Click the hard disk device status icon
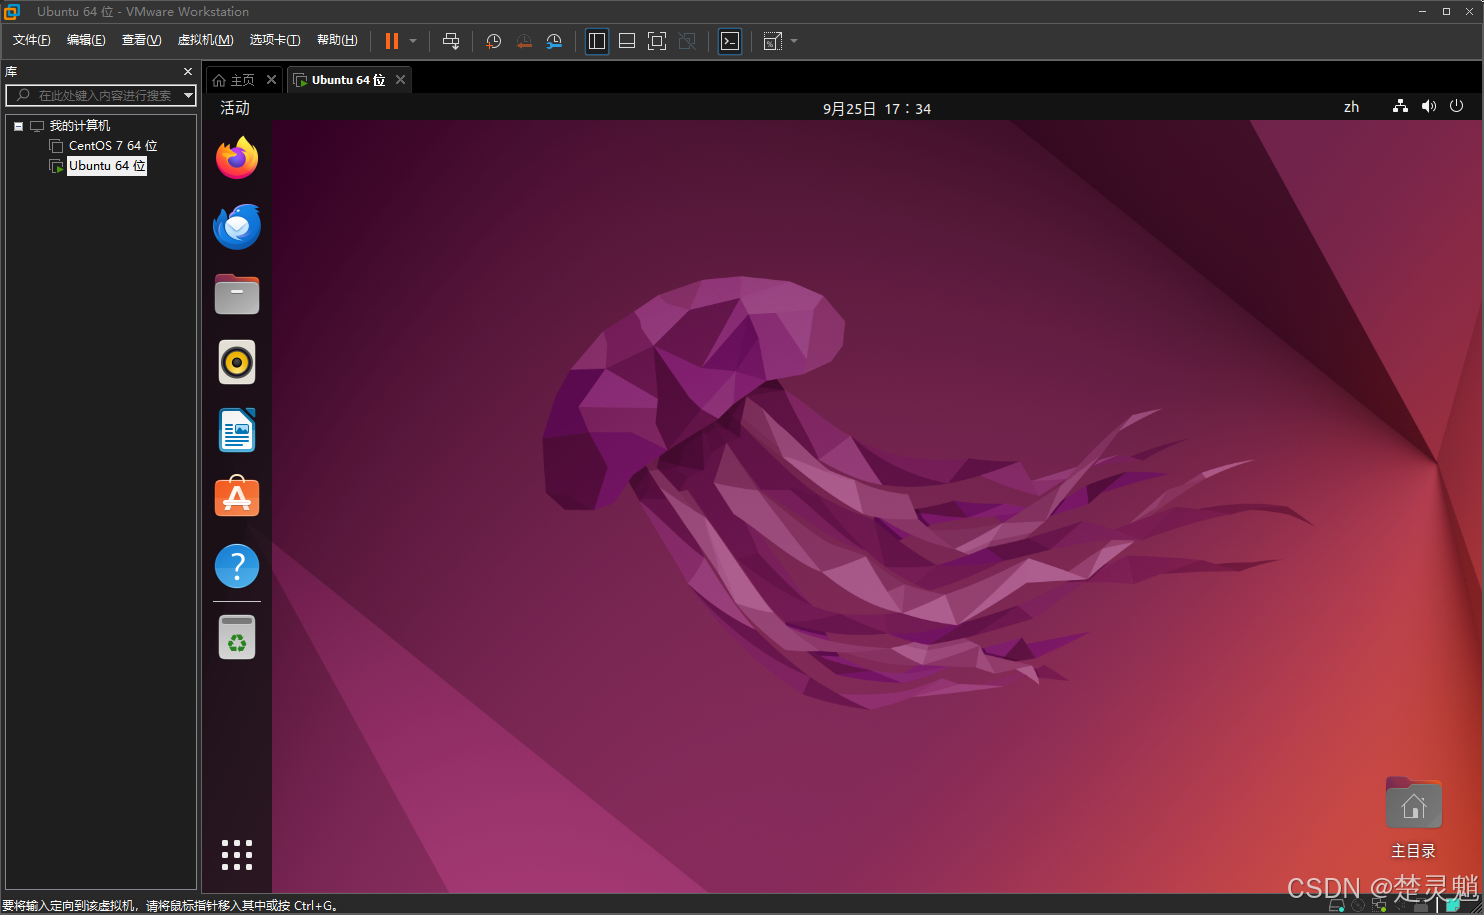 coord(1336,905)
